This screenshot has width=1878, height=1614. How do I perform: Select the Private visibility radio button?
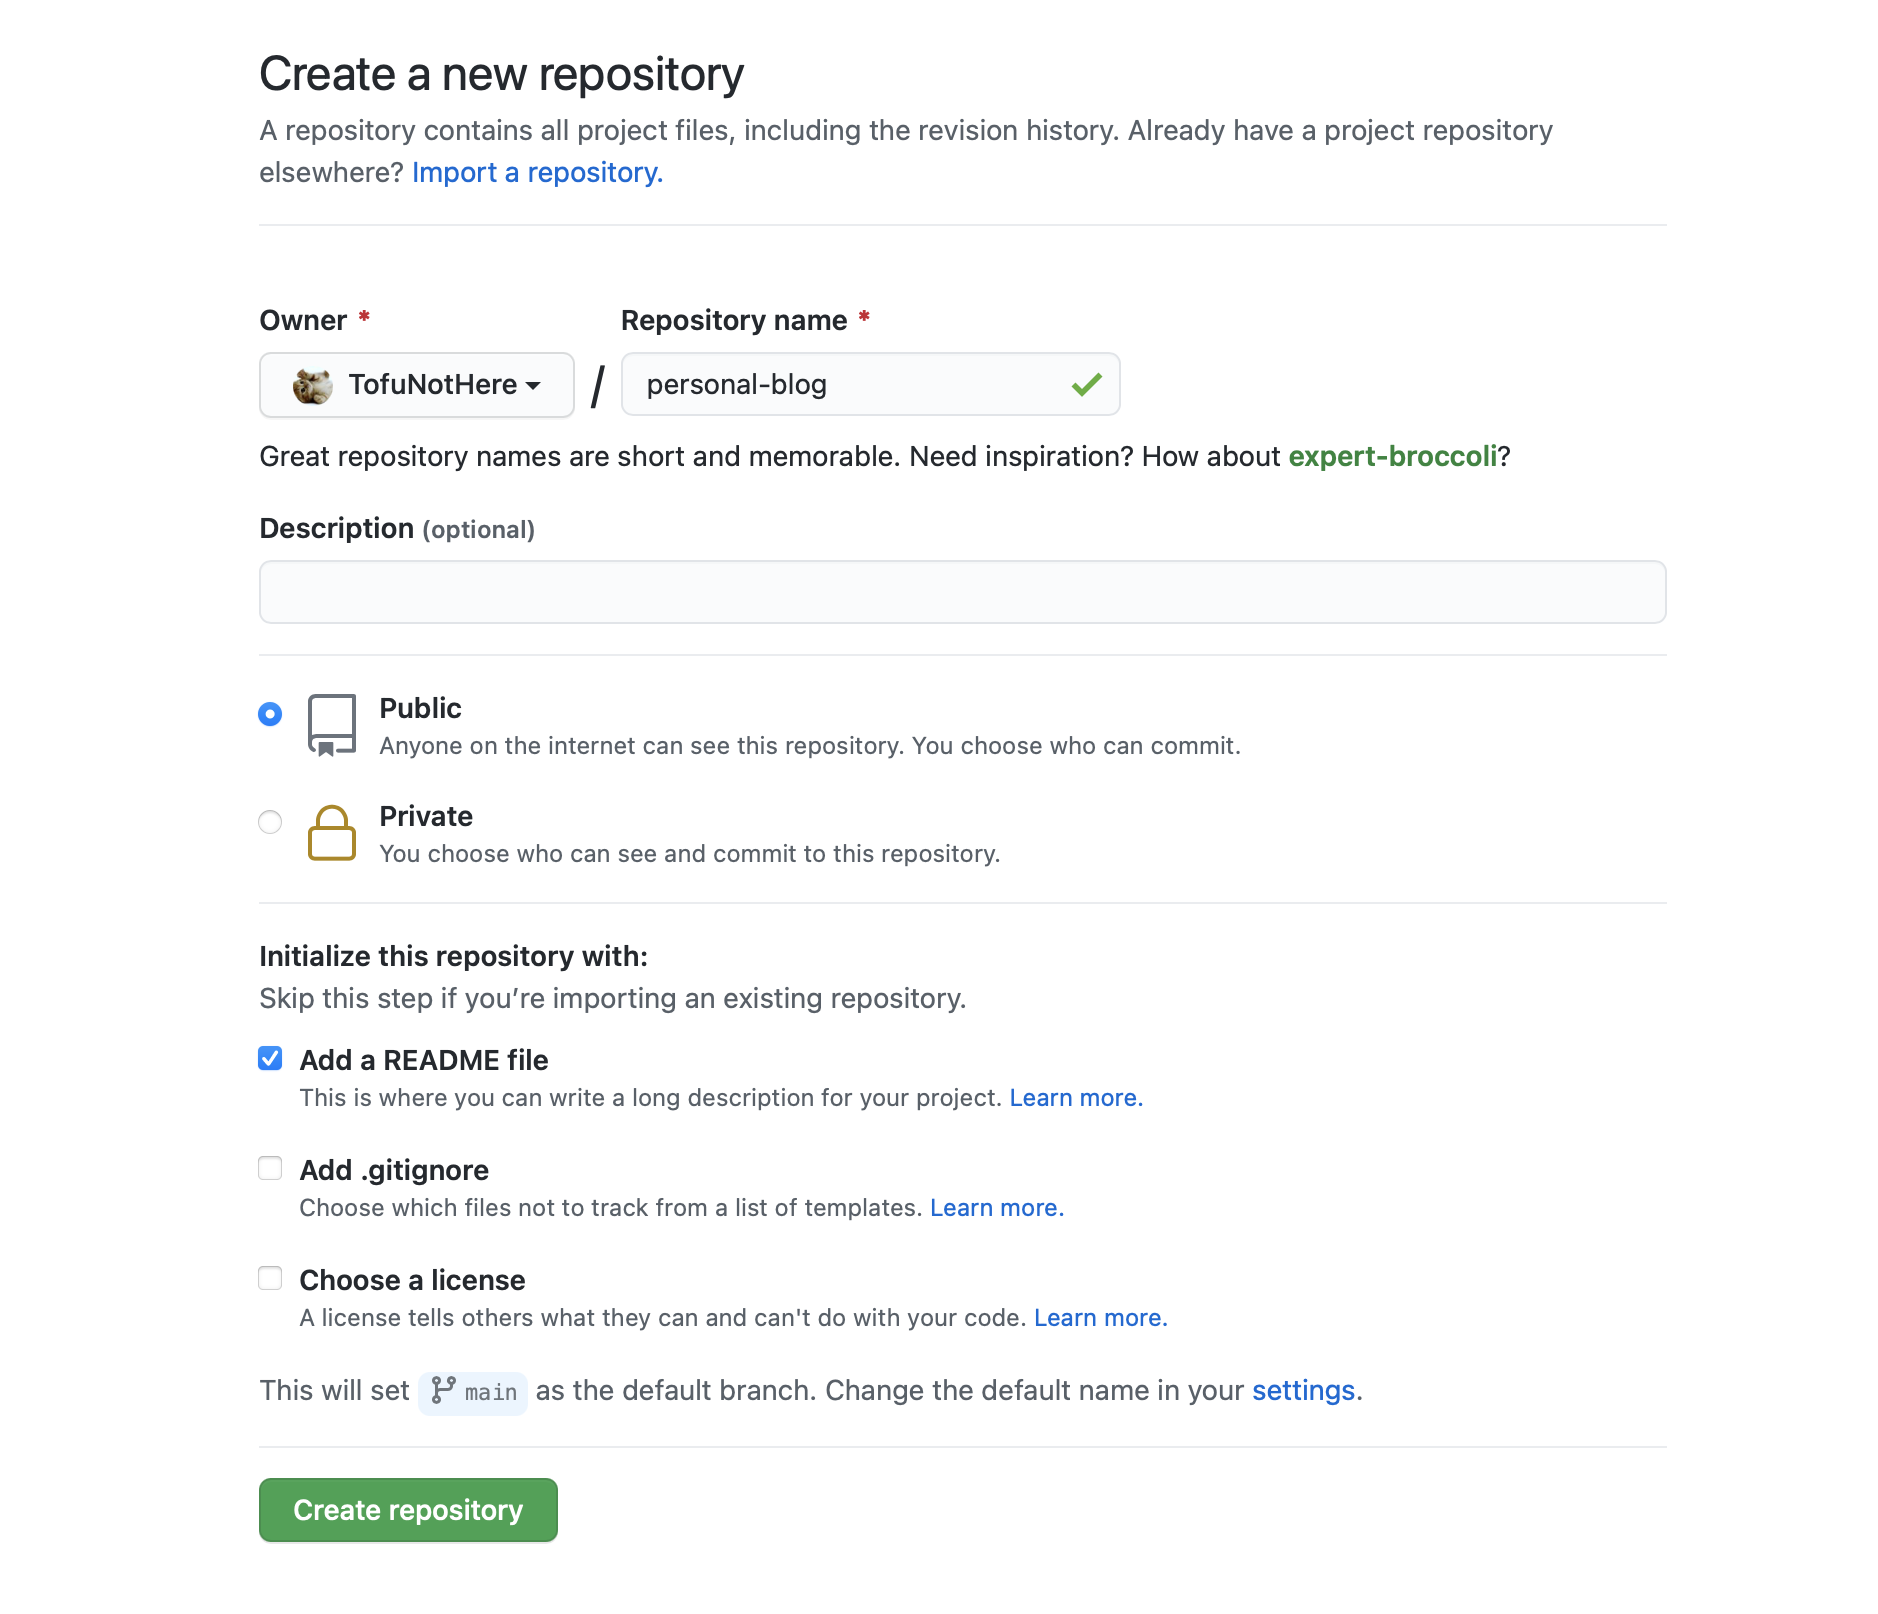270,822
